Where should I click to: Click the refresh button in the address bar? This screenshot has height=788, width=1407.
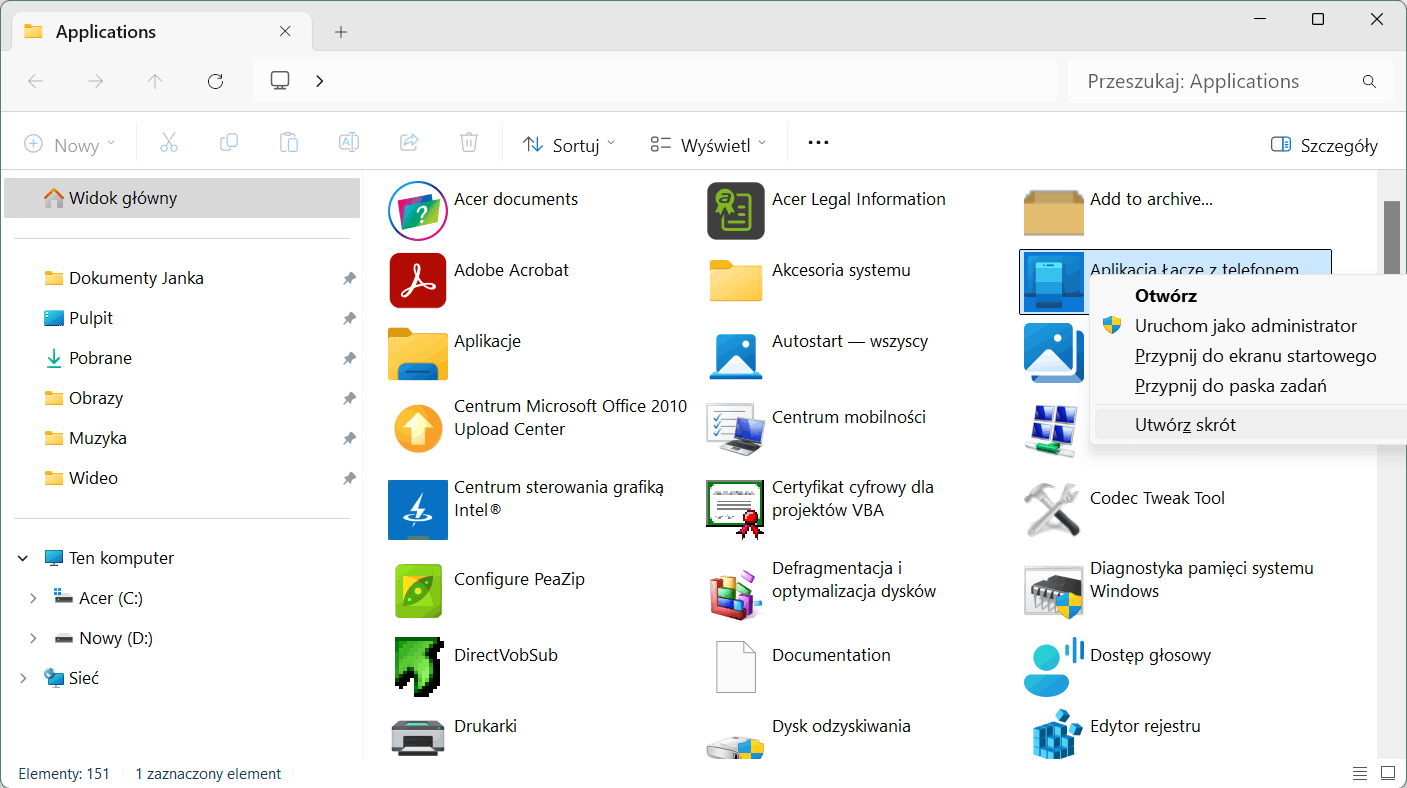coord(215,81)
